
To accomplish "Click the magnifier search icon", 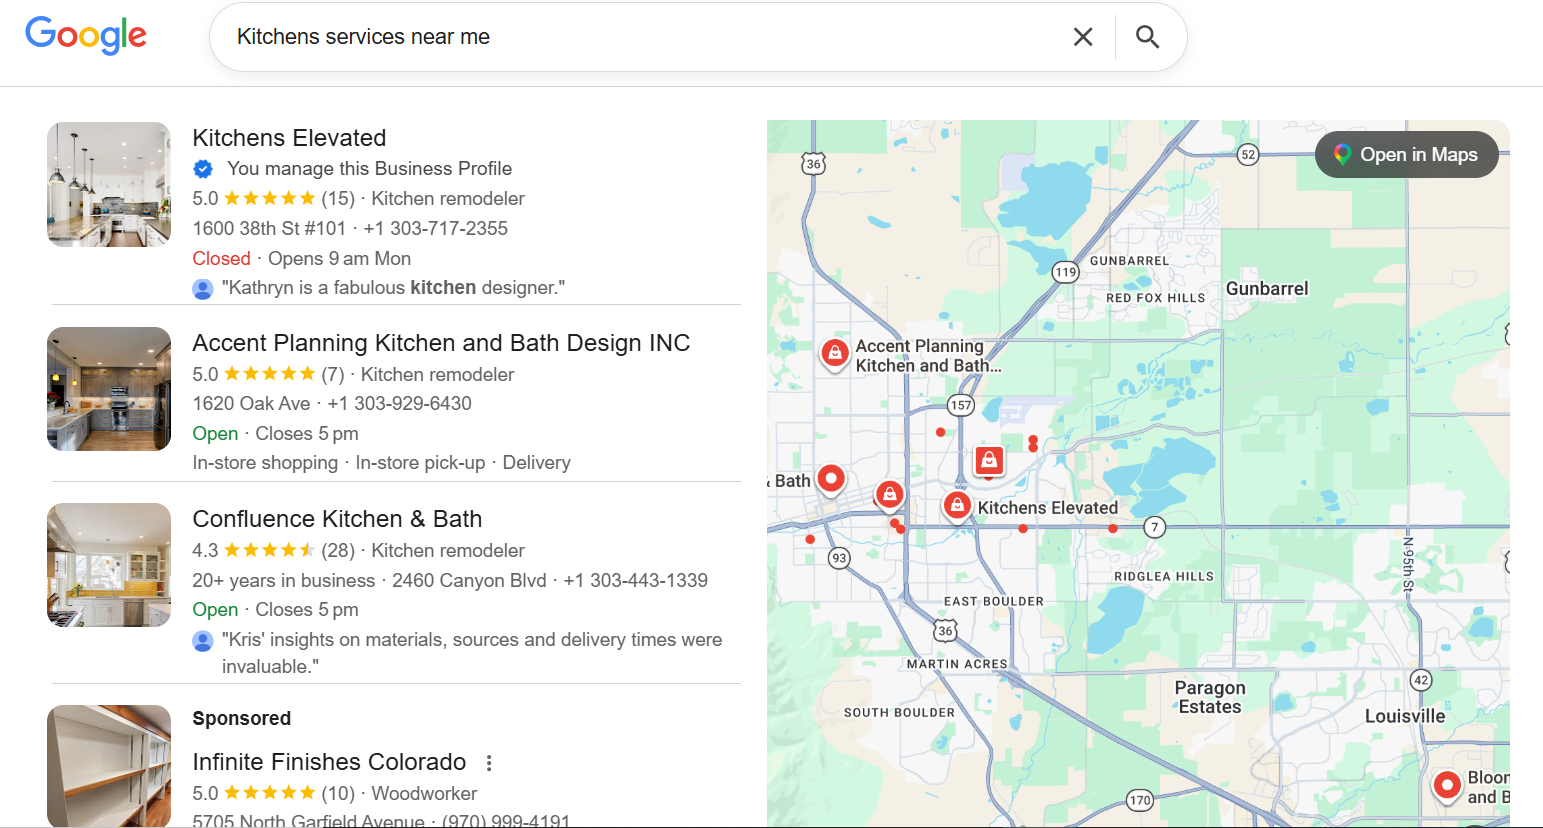I will [1148, 37].
